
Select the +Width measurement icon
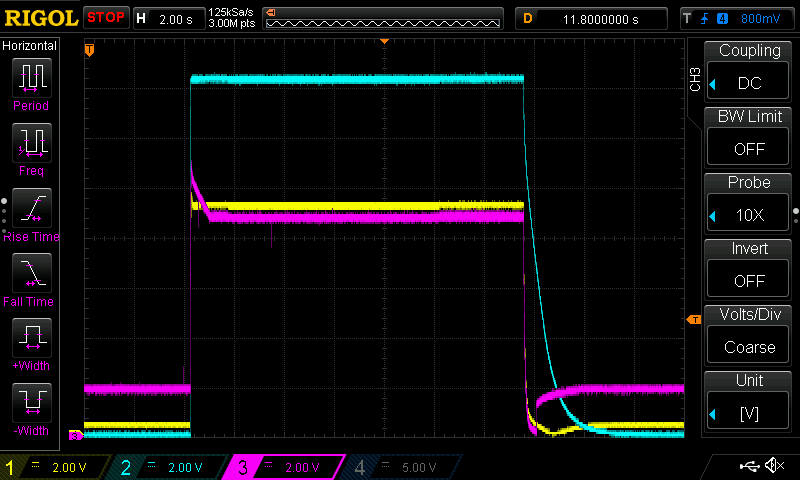[32, 338]
